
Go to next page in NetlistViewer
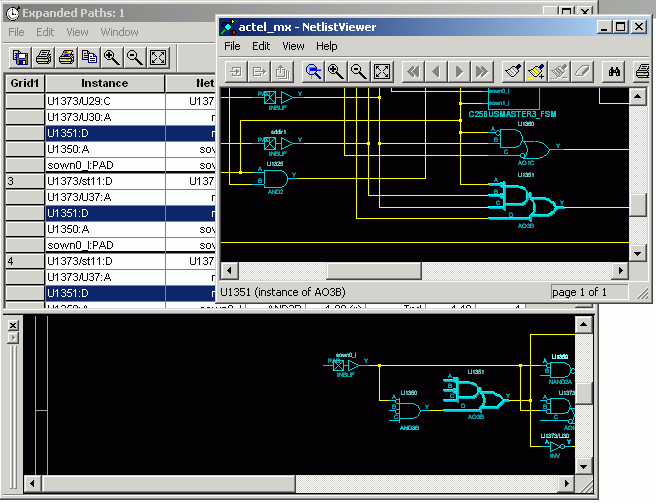pos(459,72)
